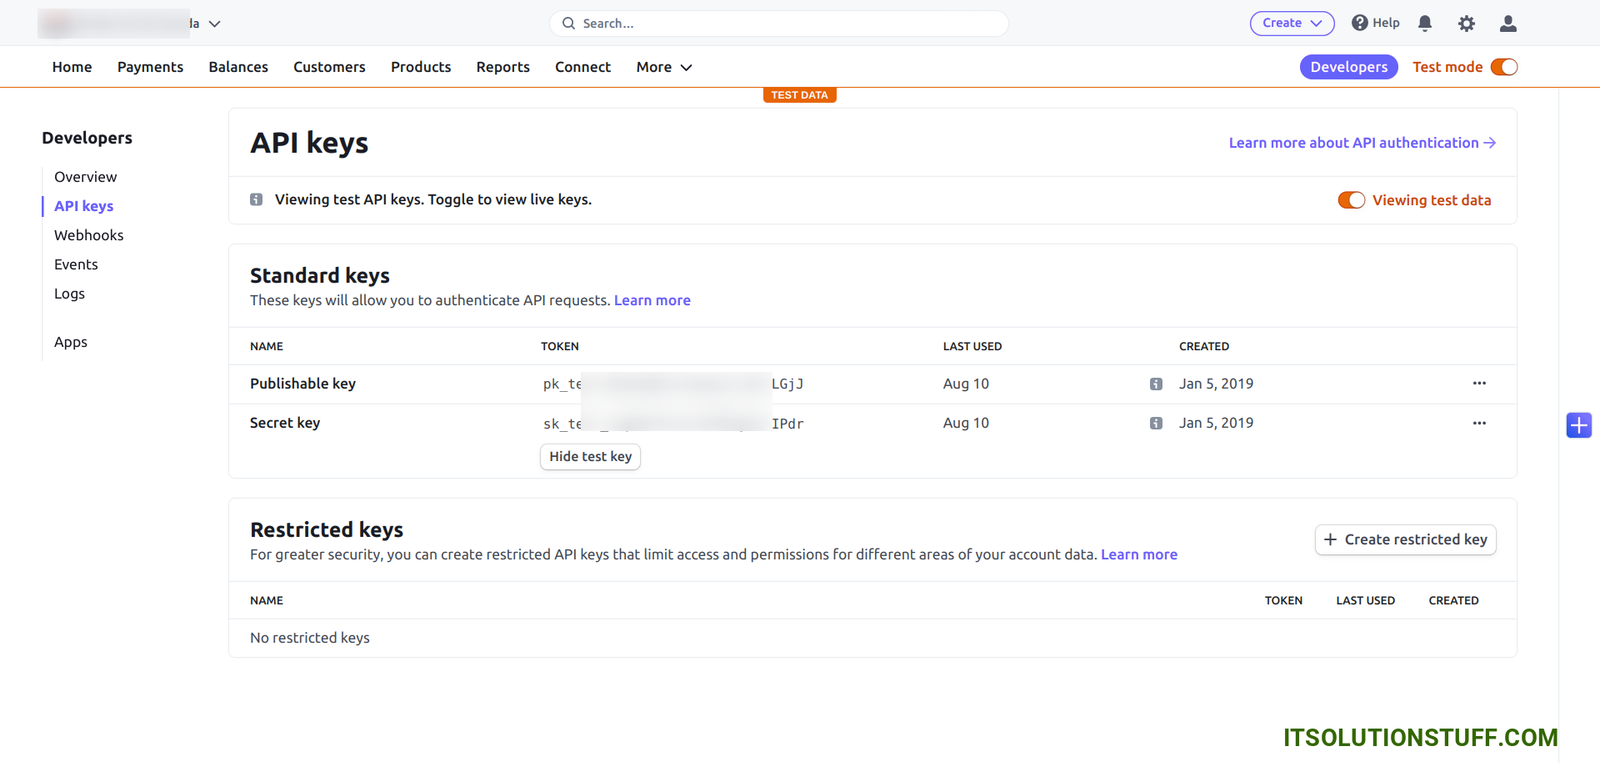Click info icon beside Publishable key created date
This screenshot has height=763, width=1600.
coord(1156,384)
